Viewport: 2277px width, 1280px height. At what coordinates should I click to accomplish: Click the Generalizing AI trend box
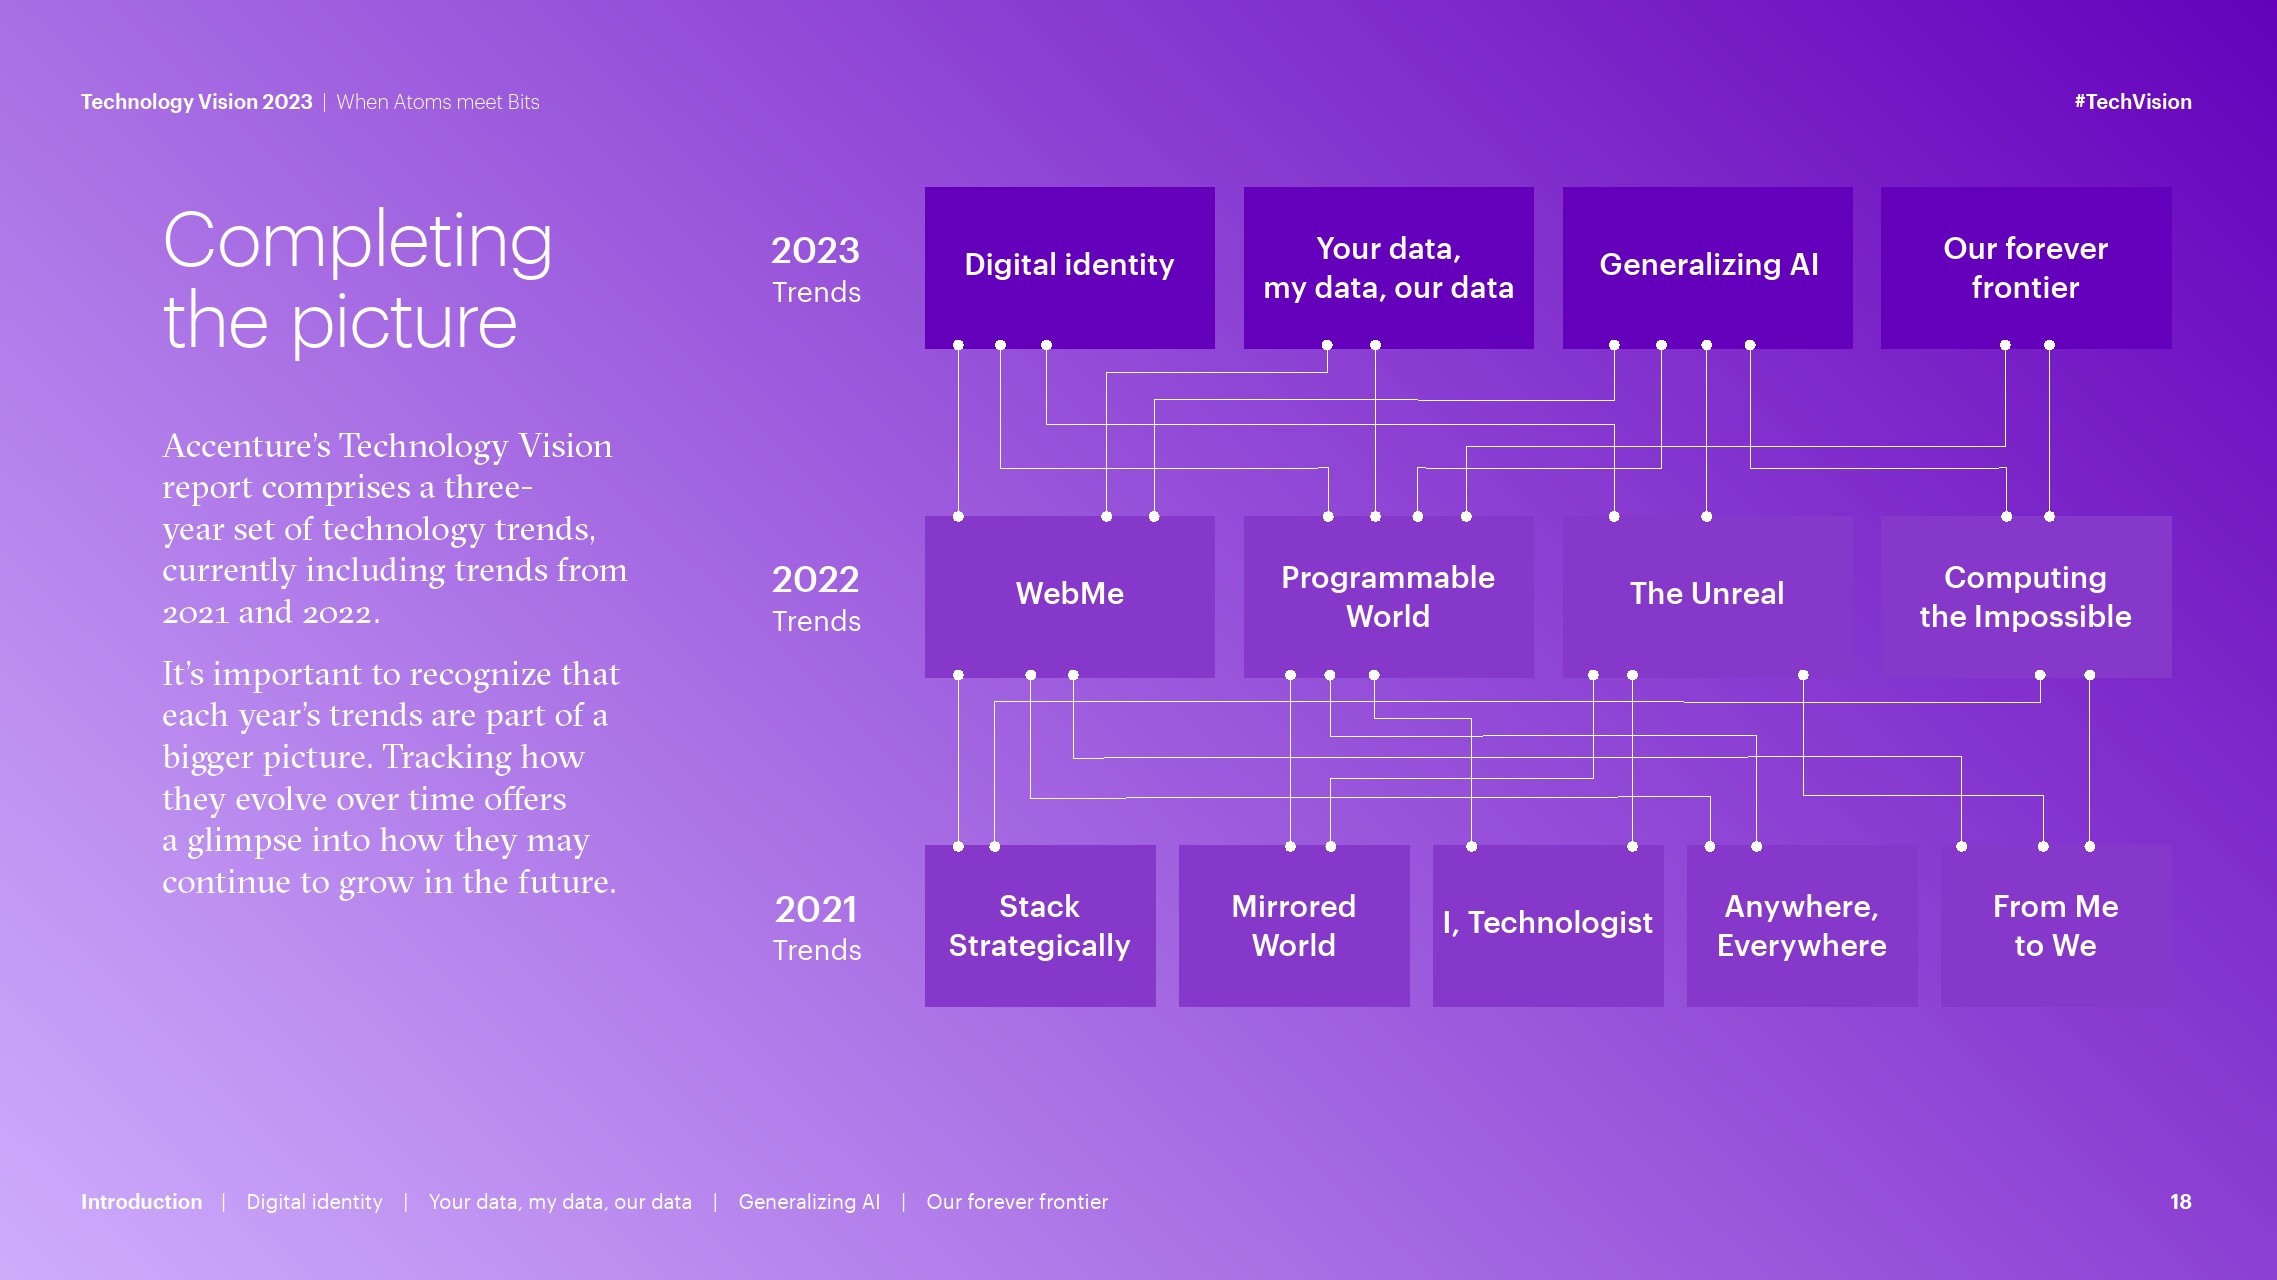1707,267
